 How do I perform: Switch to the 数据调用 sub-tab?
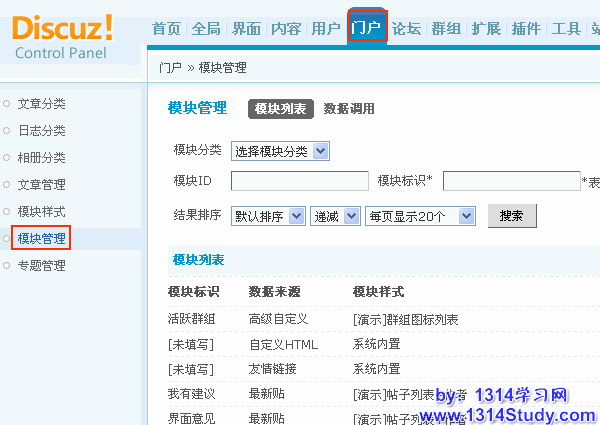349,109
